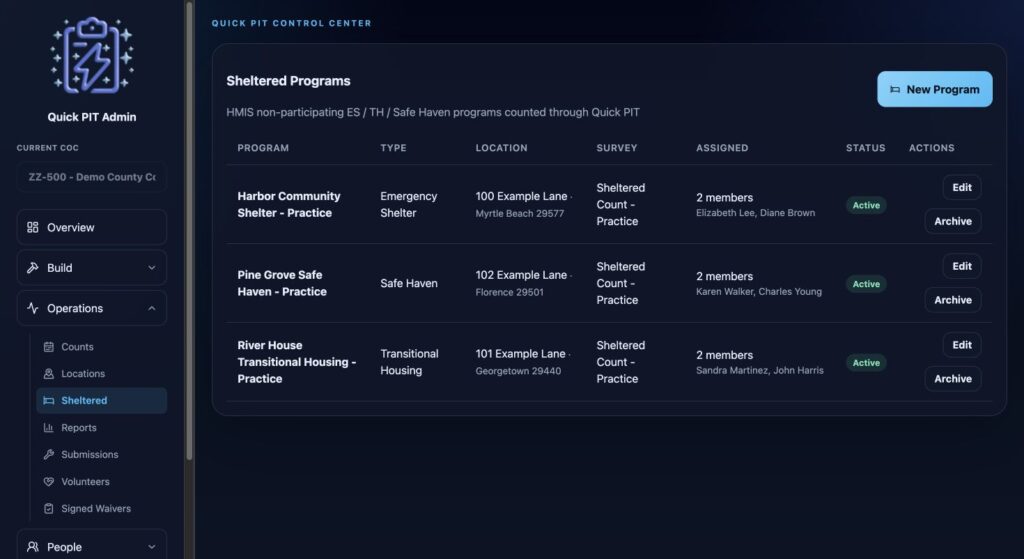
Task: Click the sidebar vertical scrollbar
Action: pos(189,231)
